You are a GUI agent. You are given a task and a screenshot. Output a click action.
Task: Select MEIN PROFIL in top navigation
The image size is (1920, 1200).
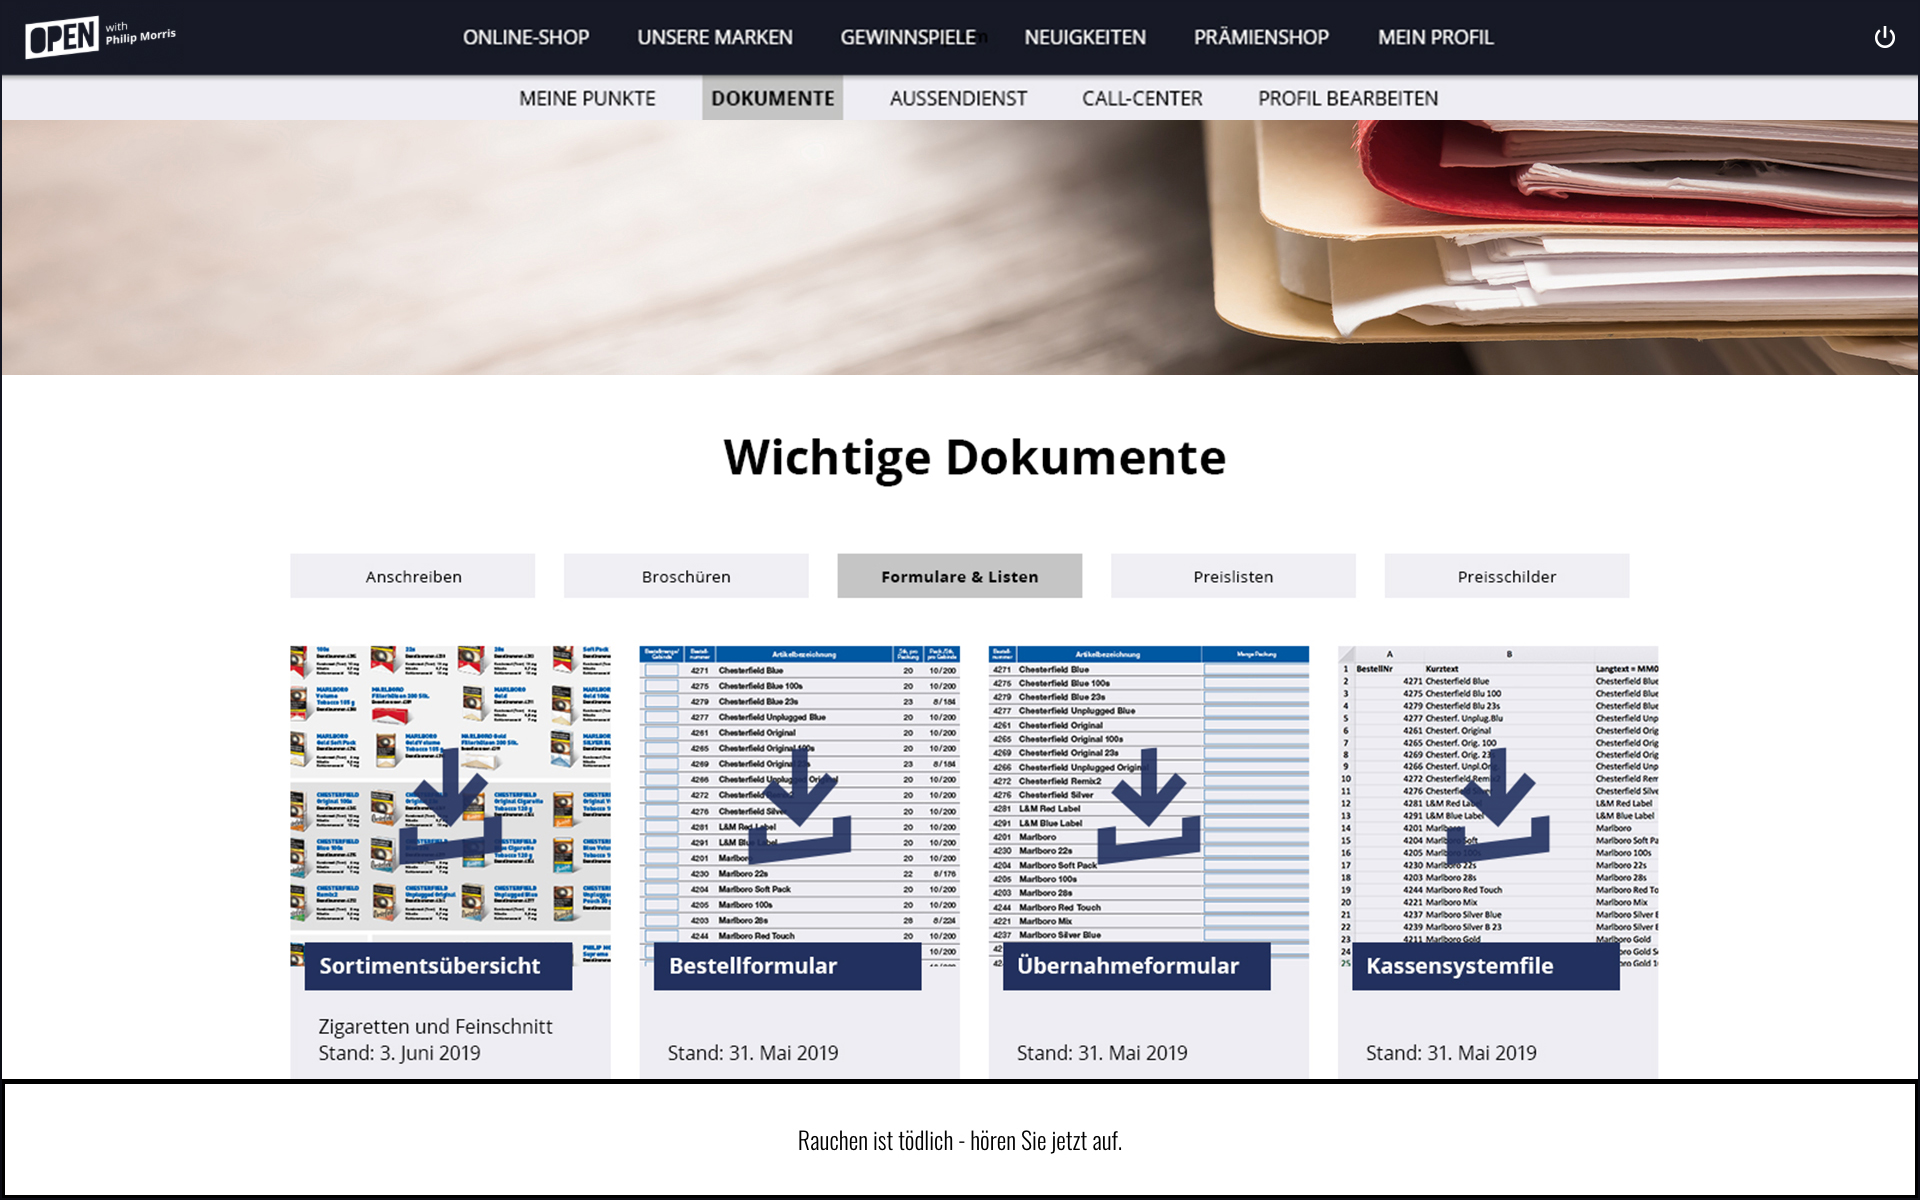click(1435, 38)
